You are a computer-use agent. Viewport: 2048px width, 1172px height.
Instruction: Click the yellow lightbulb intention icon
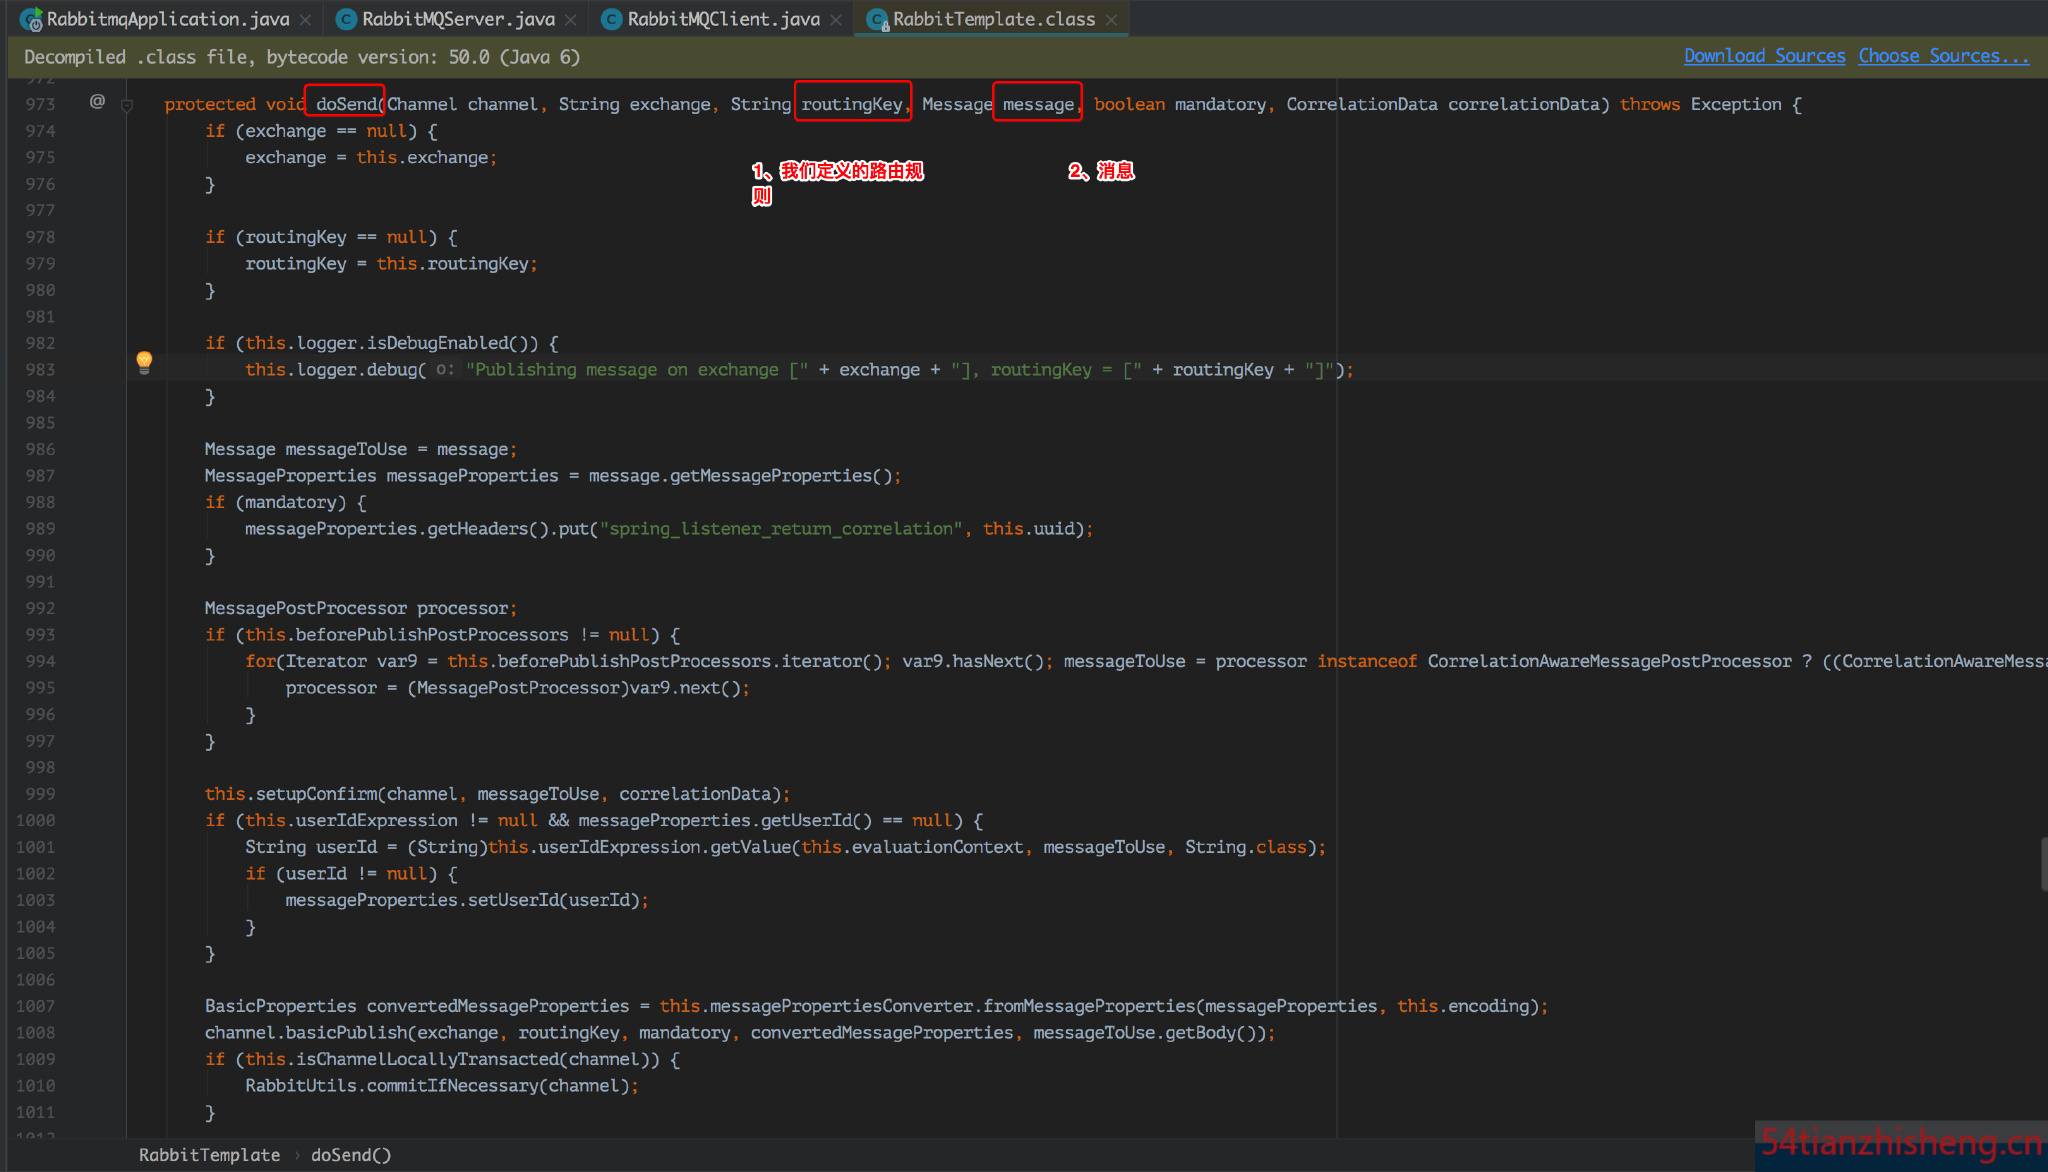144,361
